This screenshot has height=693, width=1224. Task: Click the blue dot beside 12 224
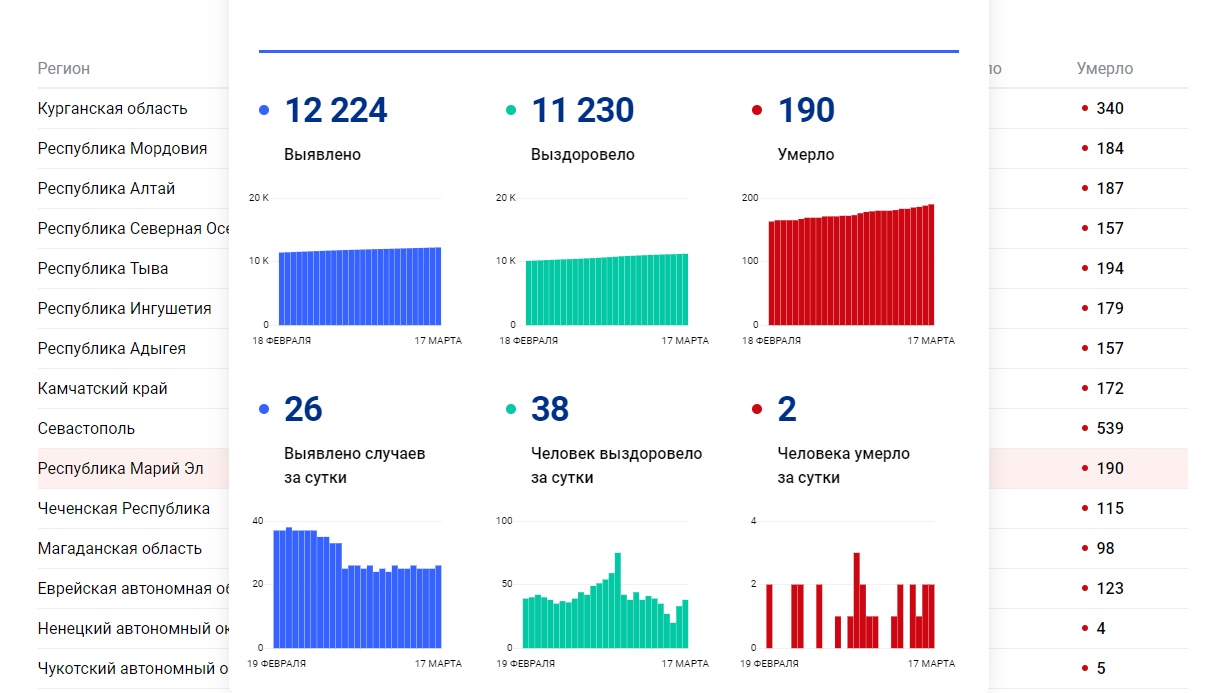[x=264, y=111]
